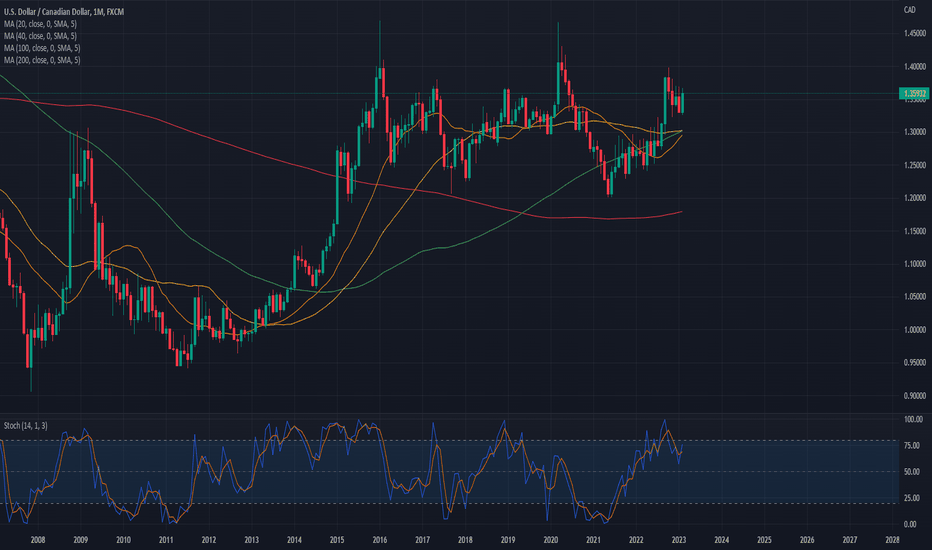Click the 100.00 stochastic scale label
The image size is (932, 550).
click(913, 420)
